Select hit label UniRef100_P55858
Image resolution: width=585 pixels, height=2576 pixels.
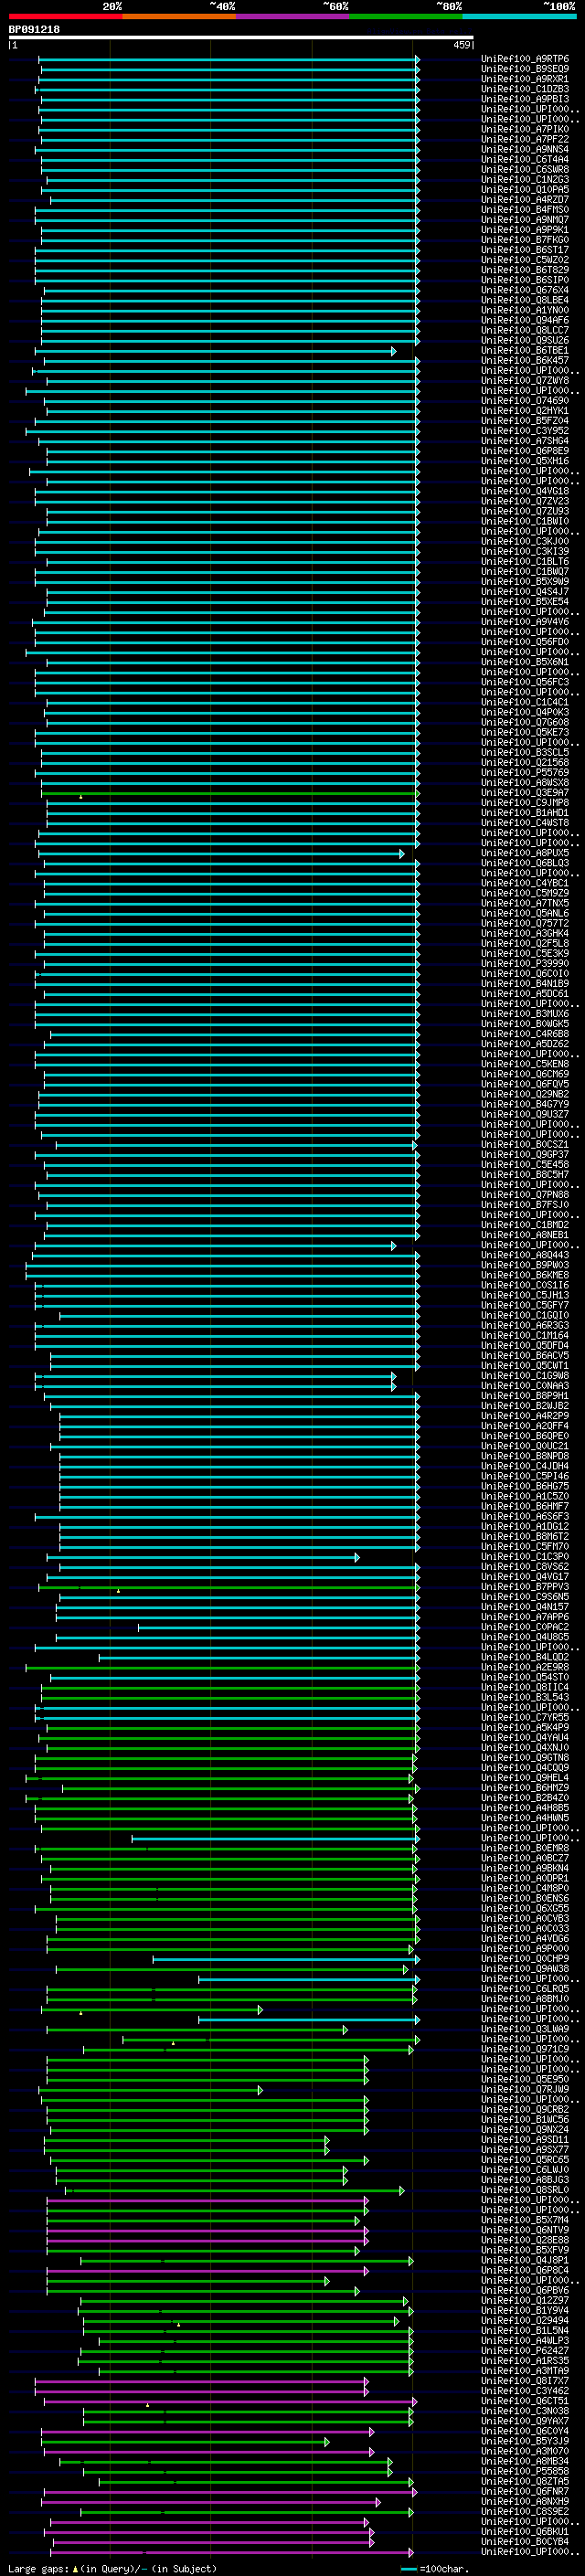pyautogui.click(x=525, y=2471)
